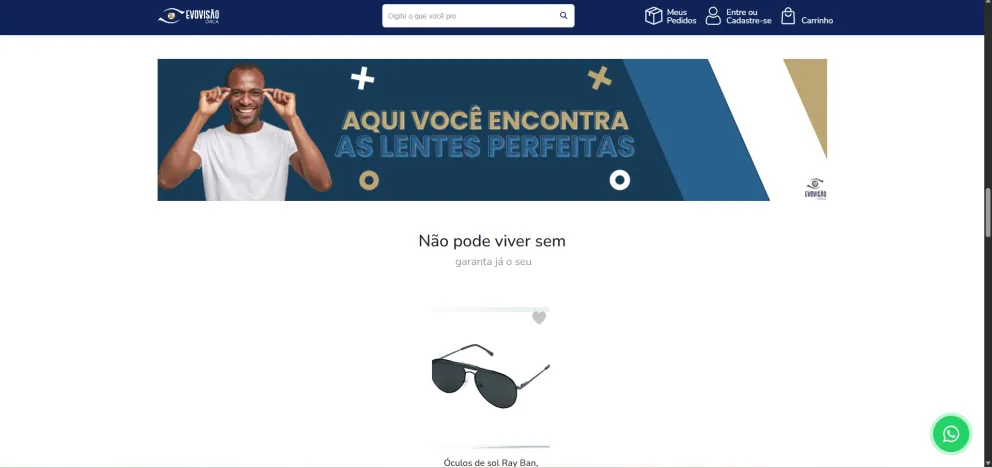Click the 'Não pode viver sem' heading
This screenshot has height=468, width=992.
(492, 241)
